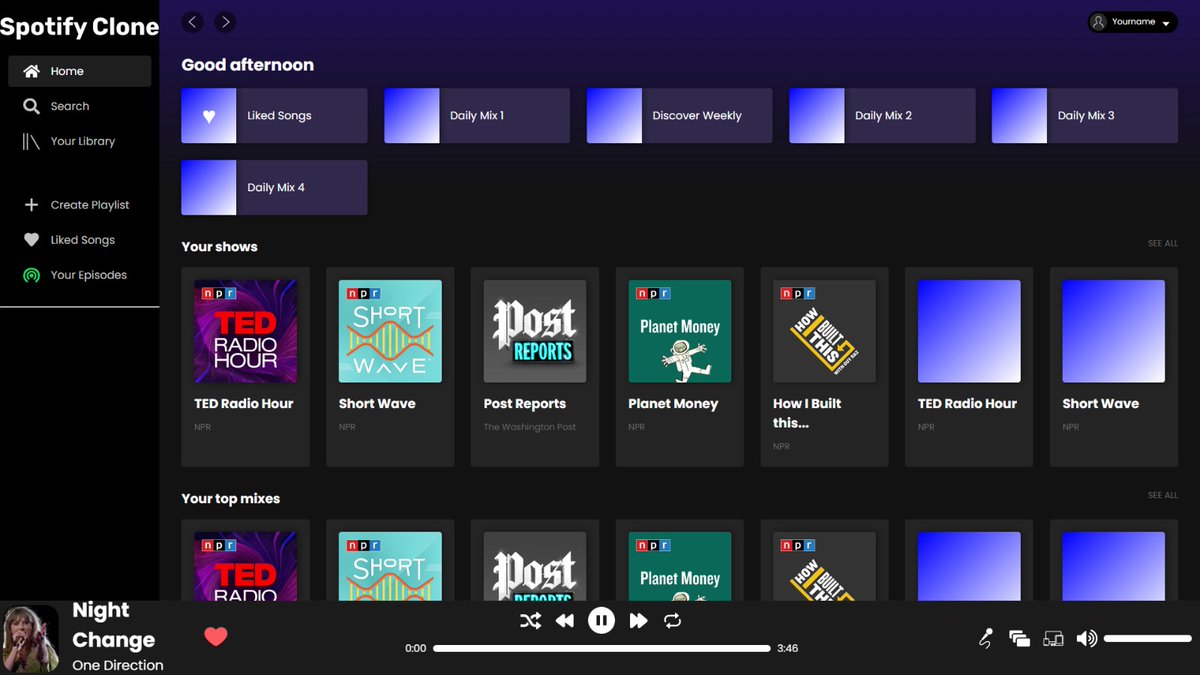Viewport: 1200px width, 675px height.
Task: Click the volume slider bar
Action: click(x=1148, y=638)
